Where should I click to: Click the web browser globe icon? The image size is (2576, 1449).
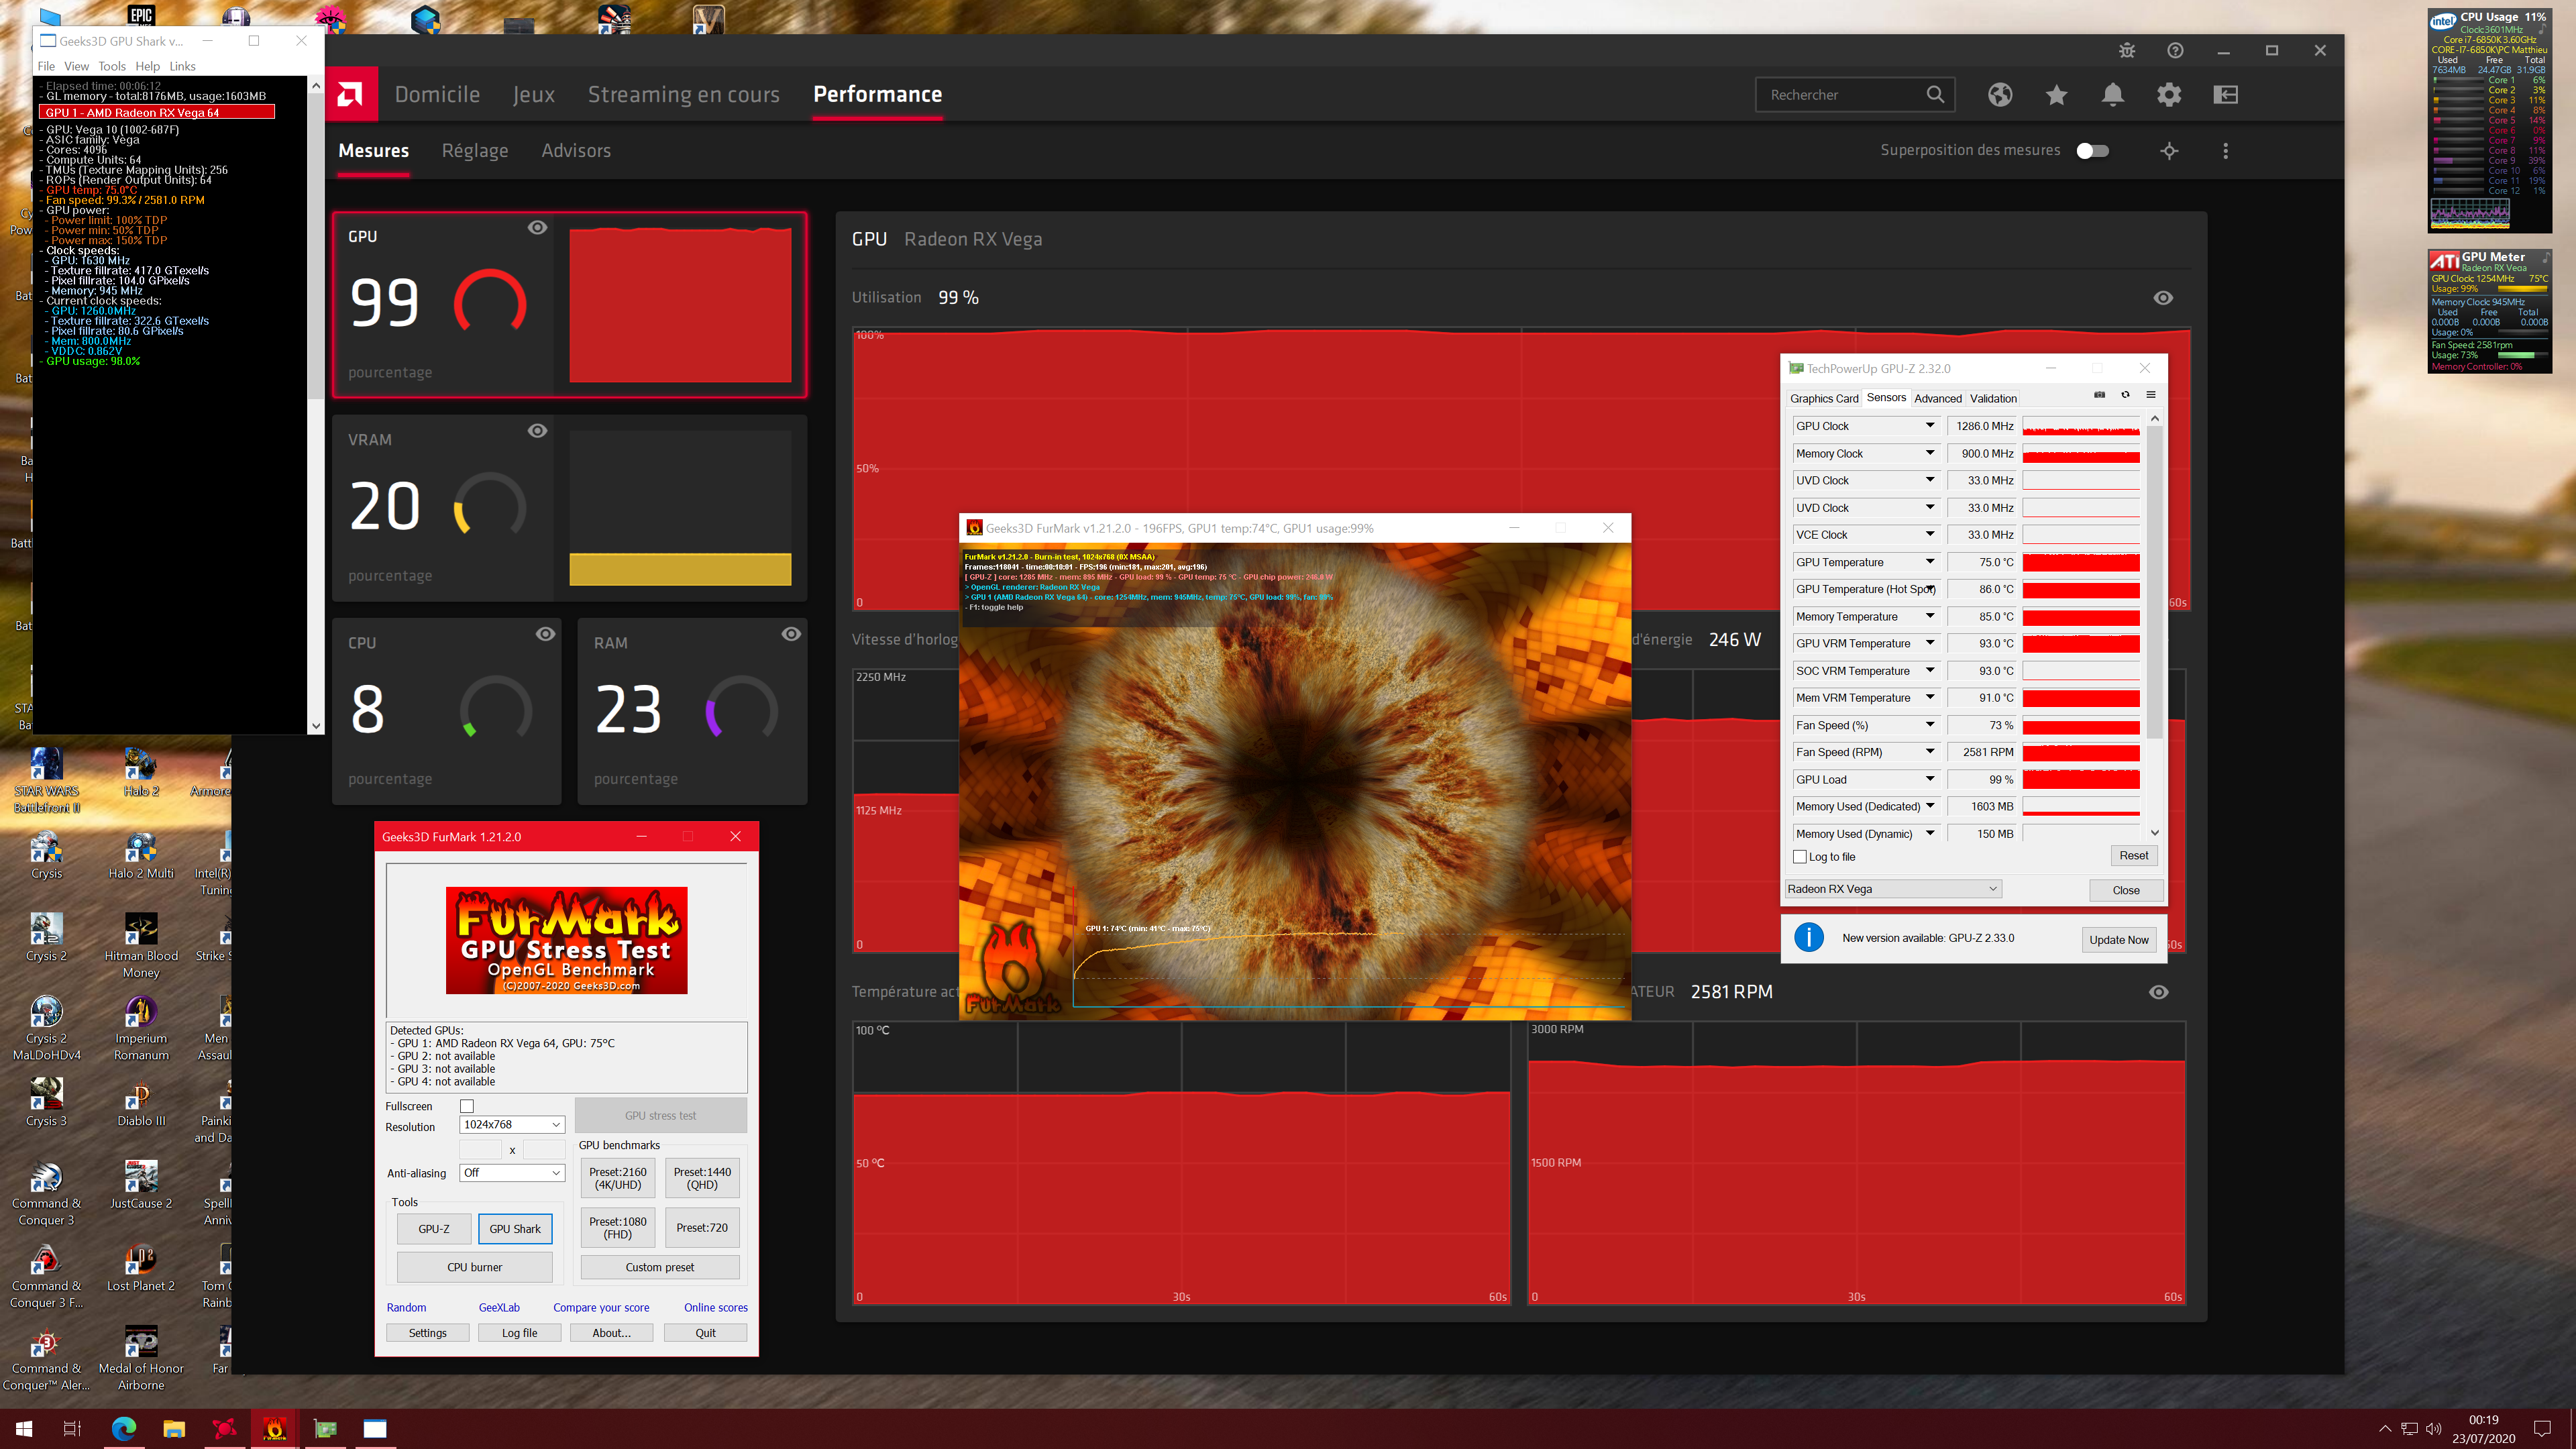click(x=2000, y=95)
